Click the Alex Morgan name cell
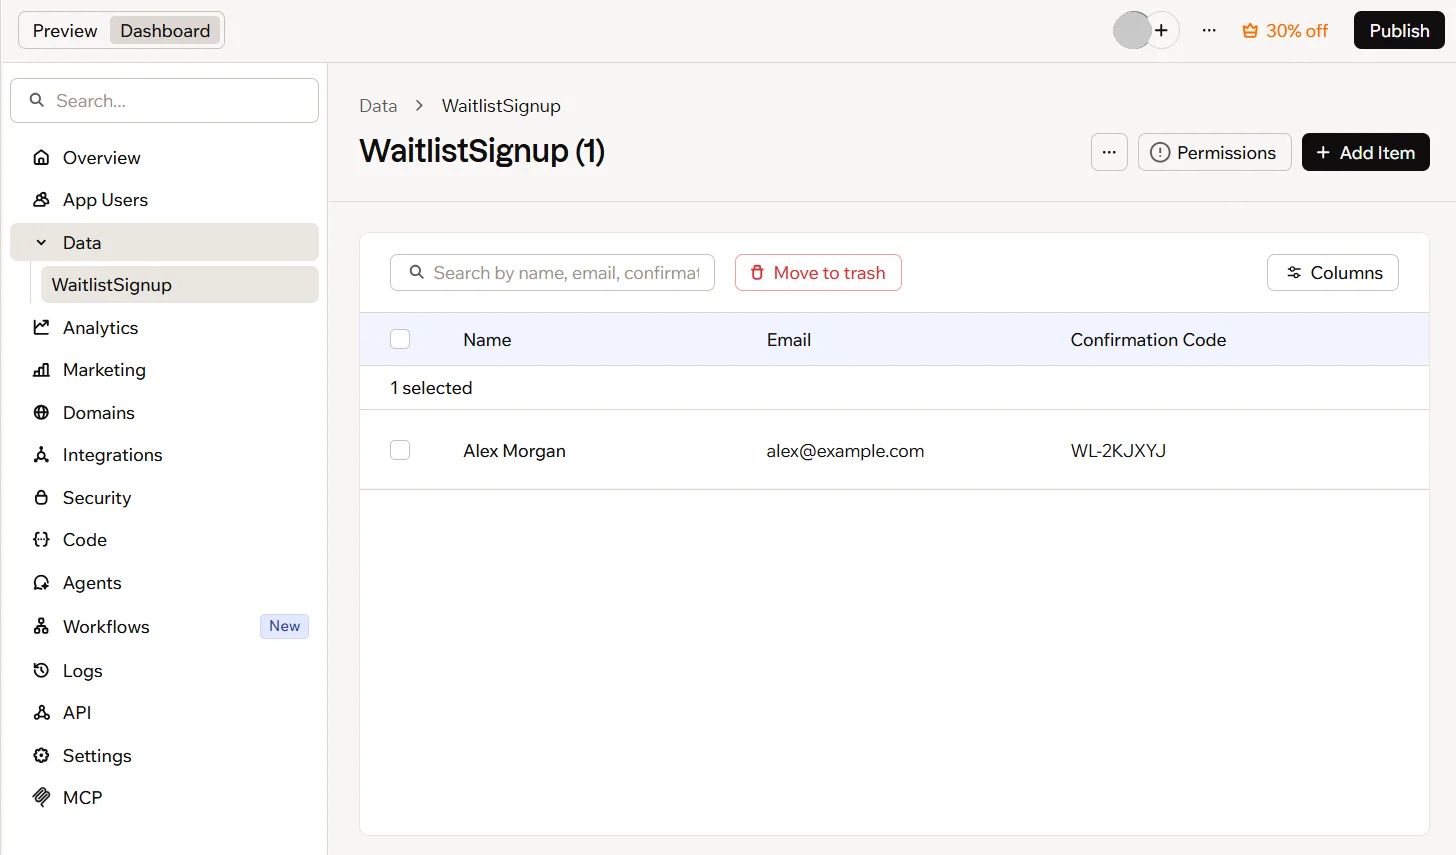This screenshot has width=1456, height=855. point(514,451)
